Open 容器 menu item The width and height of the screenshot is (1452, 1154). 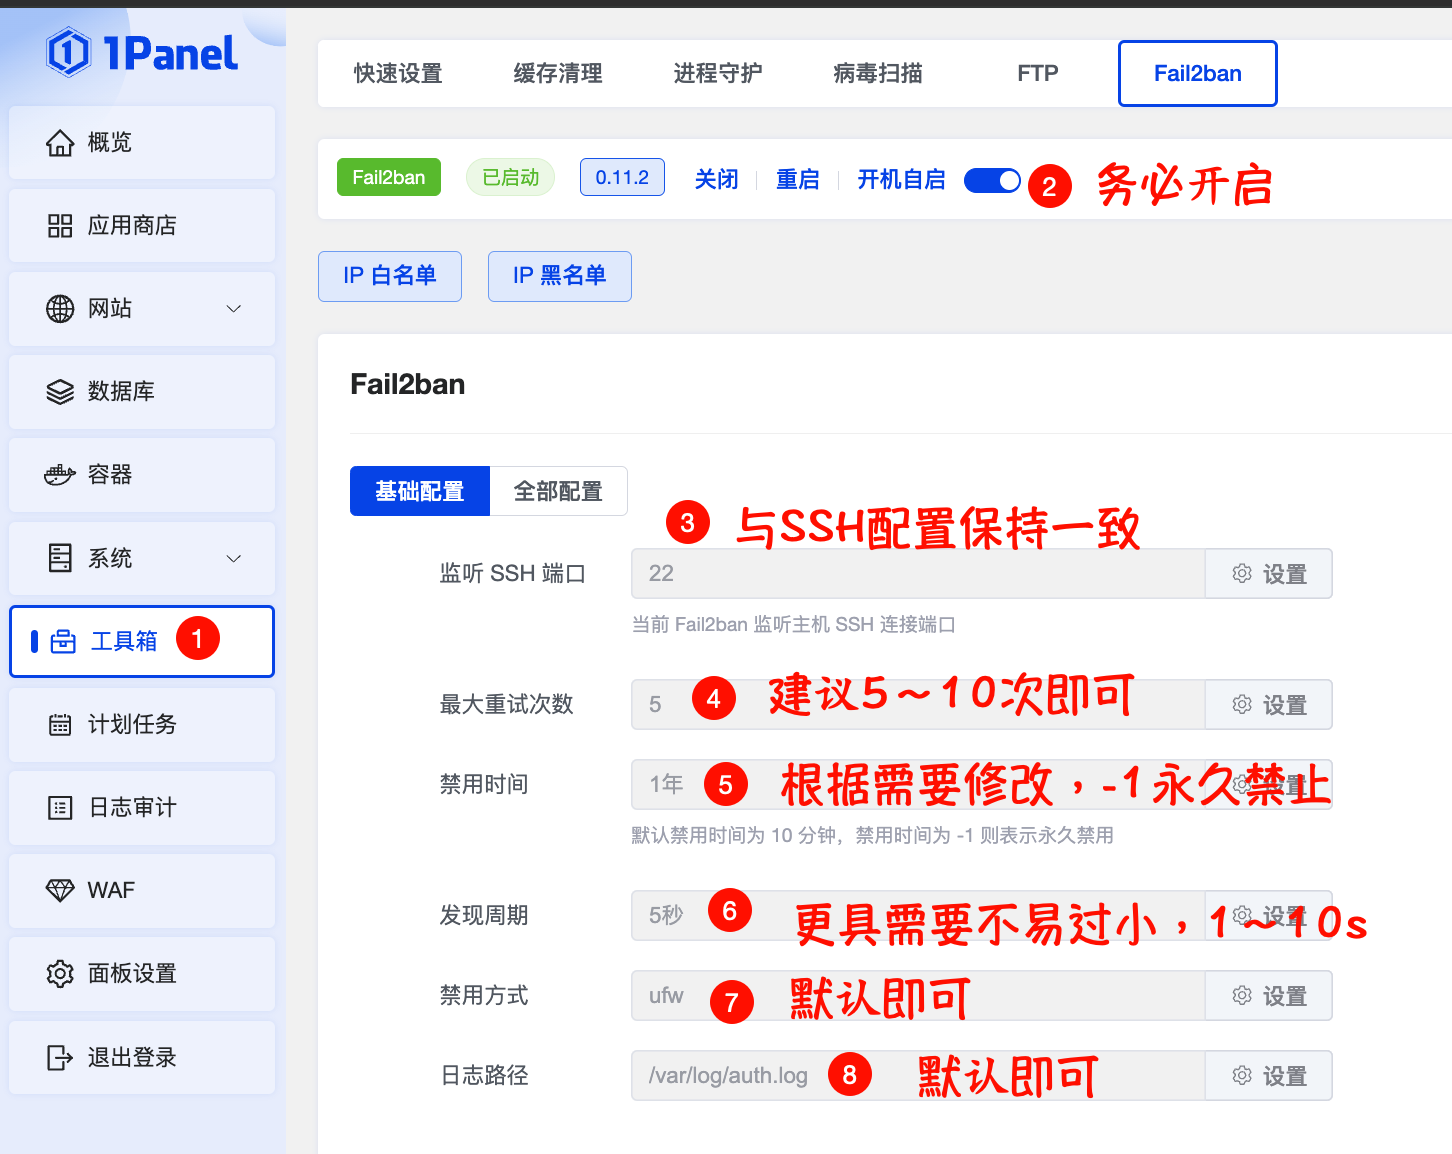[142, 475]
